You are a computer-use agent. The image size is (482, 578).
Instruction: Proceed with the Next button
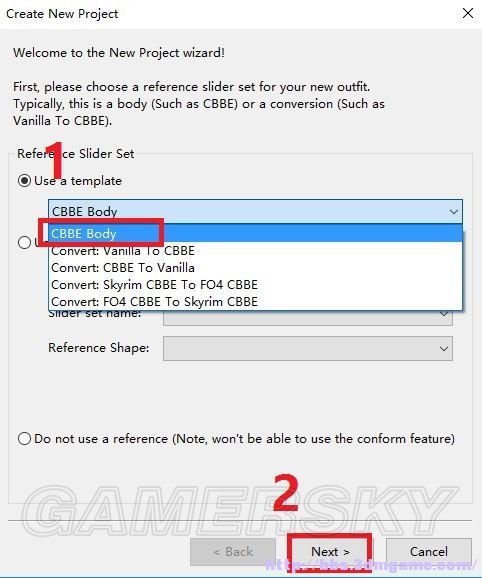pyautogui.click(x=330, y=552)
